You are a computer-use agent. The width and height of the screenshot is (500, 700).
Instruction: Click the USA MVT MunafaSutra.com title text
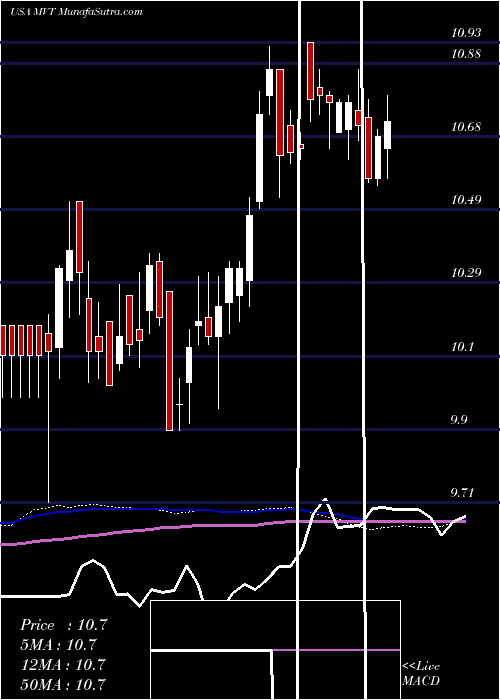(x=76, y=12)
